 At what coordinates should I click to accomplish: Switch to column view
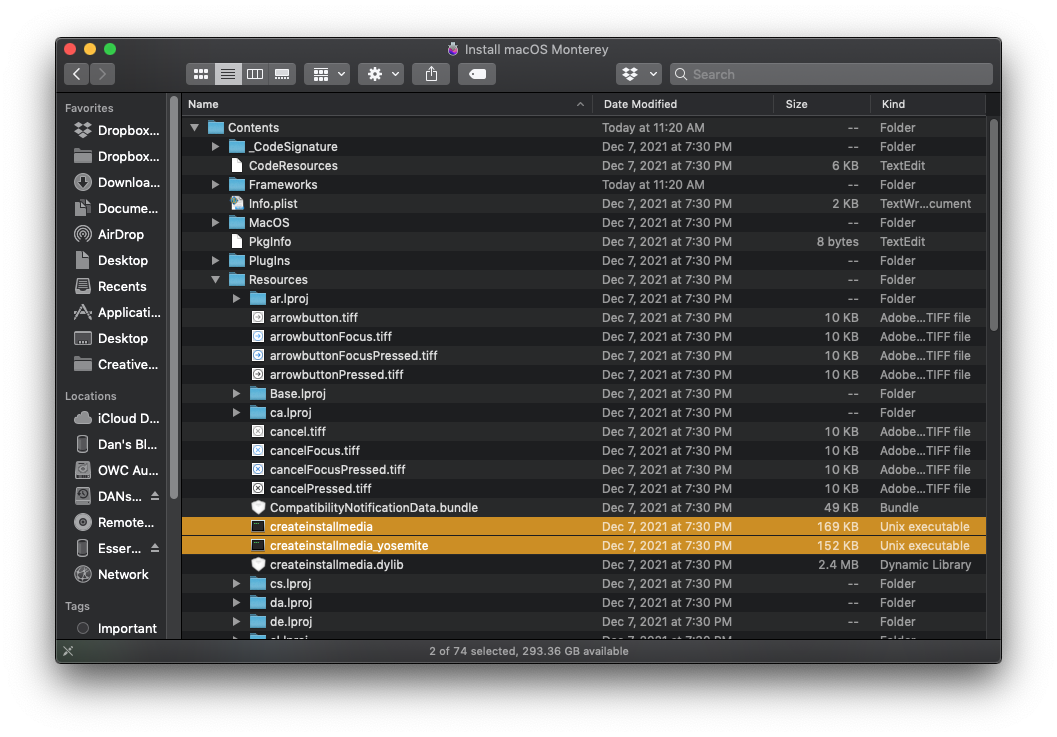pyautogui.click(x=255, y=74)
